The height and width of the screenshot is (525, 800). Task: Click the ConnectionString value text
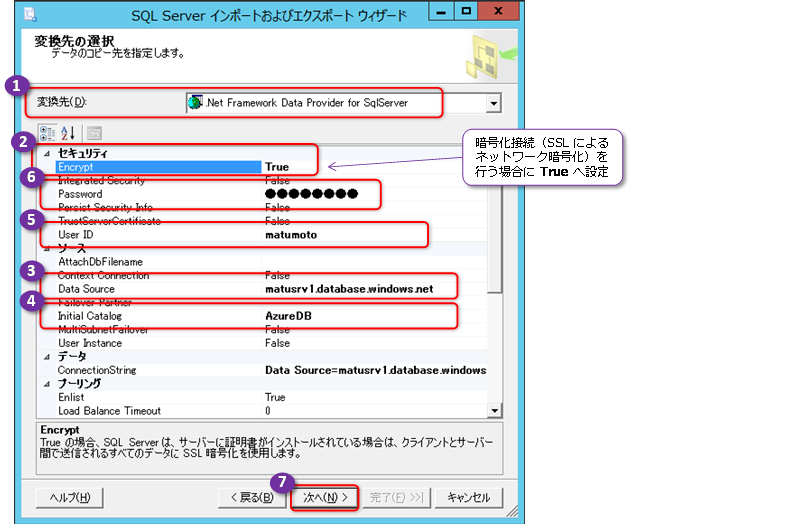[x=374, y=370]
